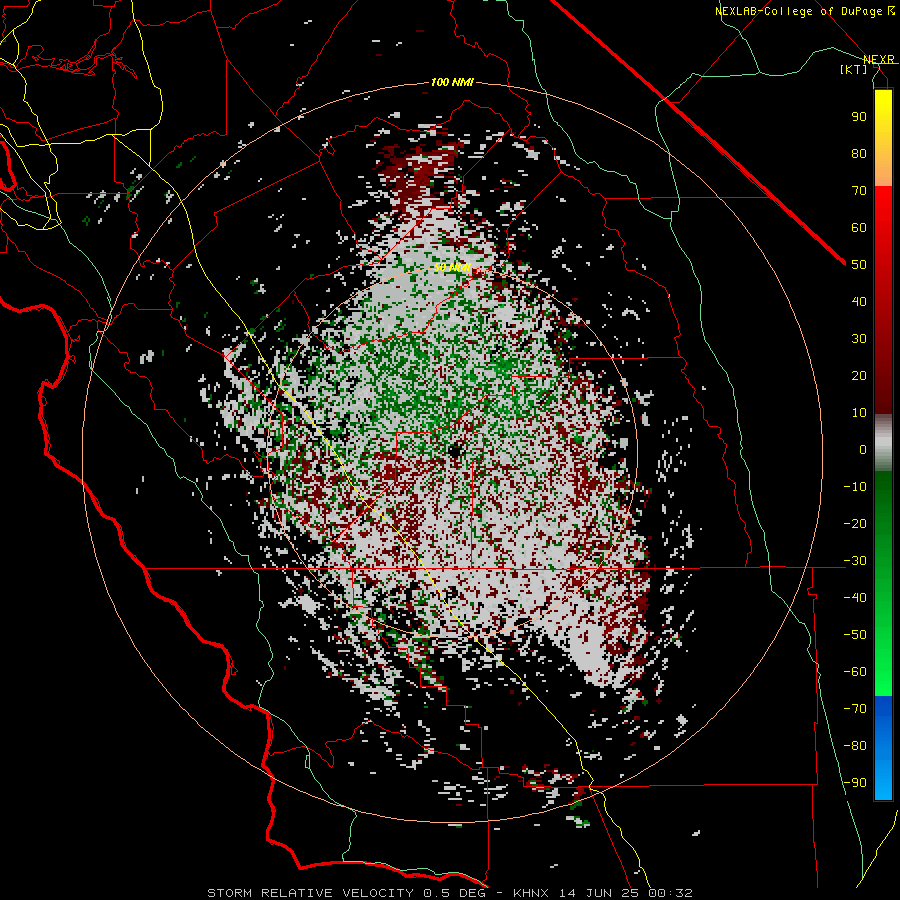
Task: Click the 0 value on velocity scale
Action: 863,450
